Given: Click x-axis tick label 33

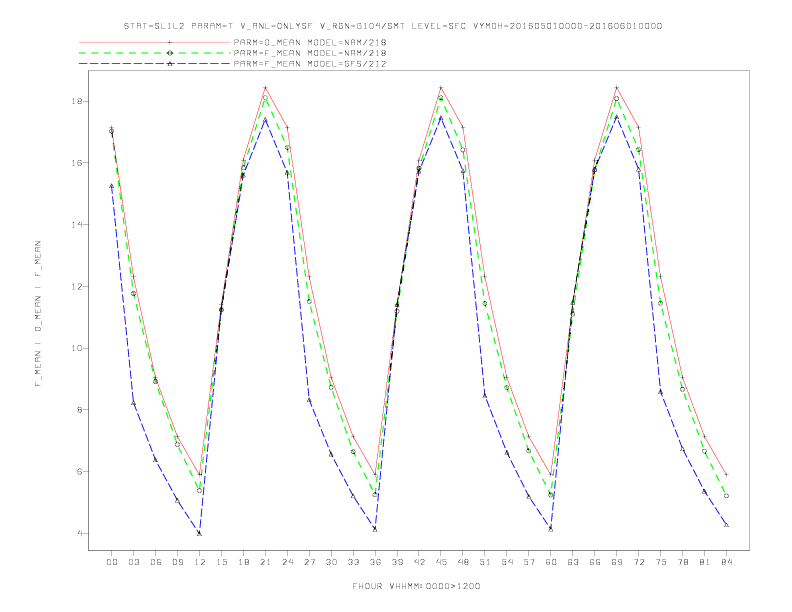Looking at the screenshot, I should [x=353, y=562].
